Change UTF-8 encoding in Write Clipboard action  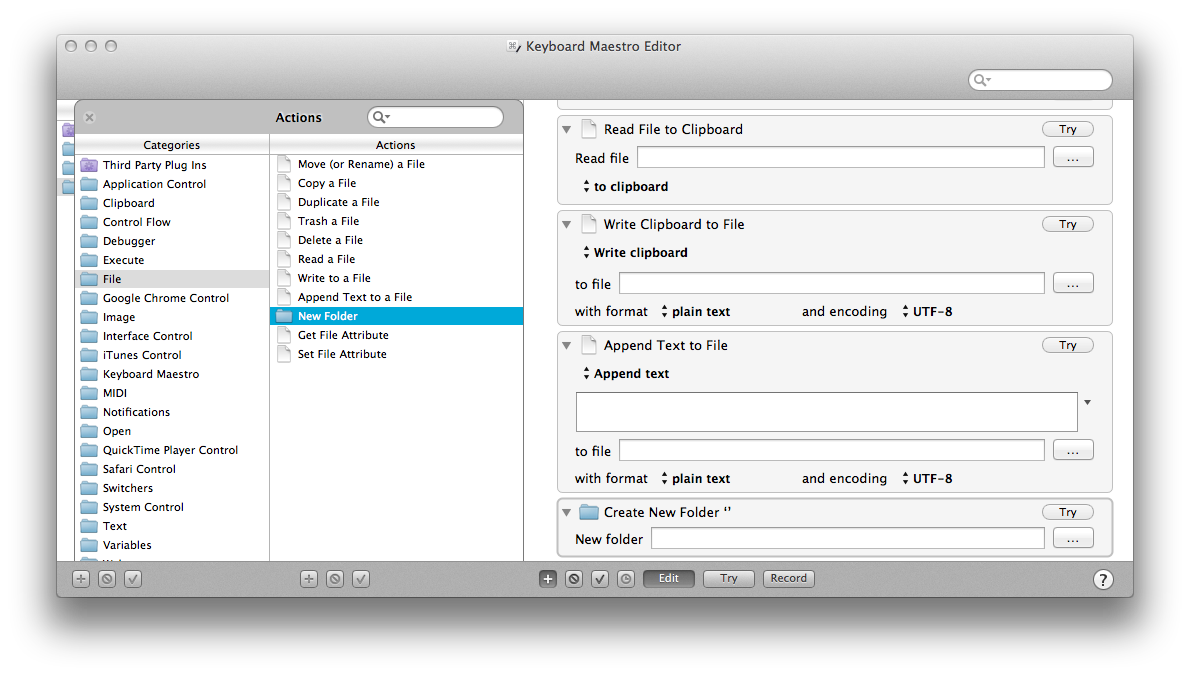pos(927,312)
